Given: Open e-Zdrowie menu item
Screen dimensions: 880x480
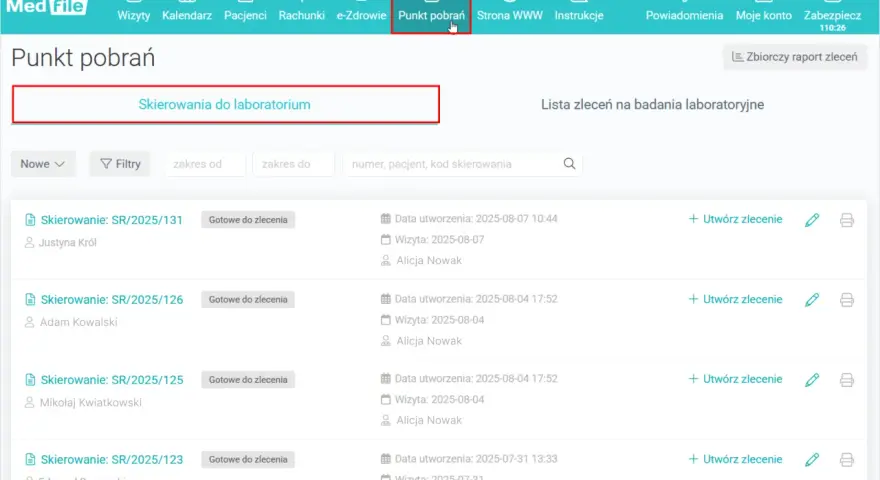Looking at the screenshot, I should (x=361, y=15).
